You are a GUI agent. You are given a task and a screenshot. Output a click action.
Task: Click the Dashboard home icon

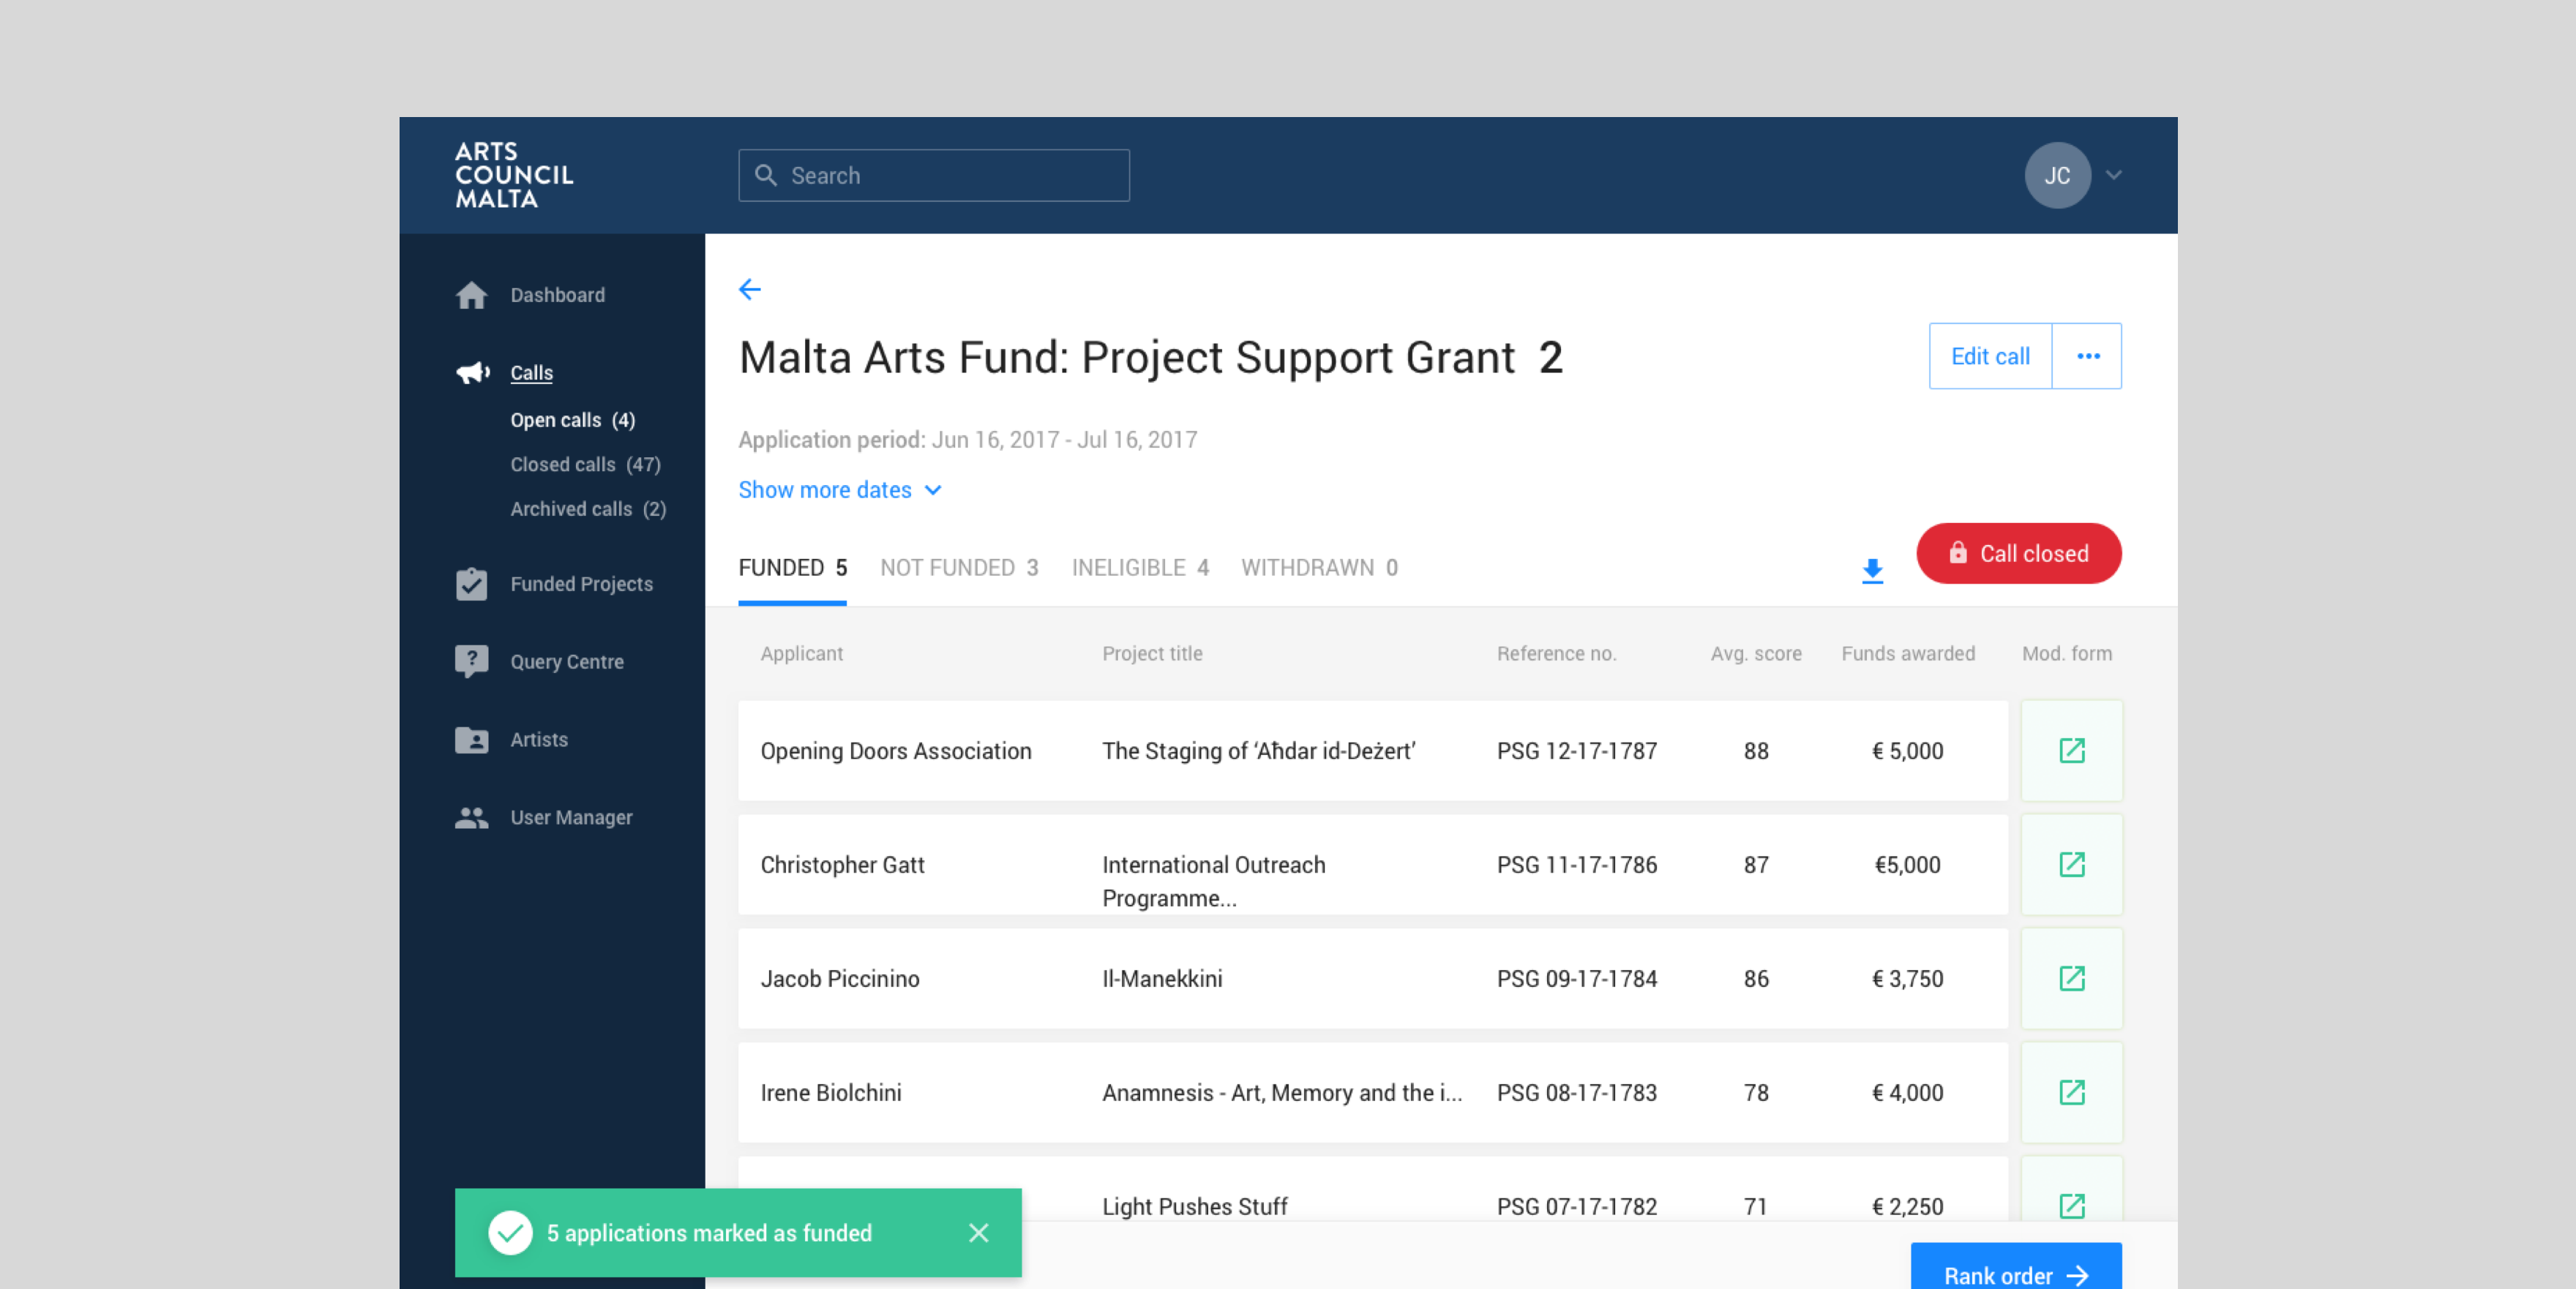pyautogui.click(x=471, y=295)
